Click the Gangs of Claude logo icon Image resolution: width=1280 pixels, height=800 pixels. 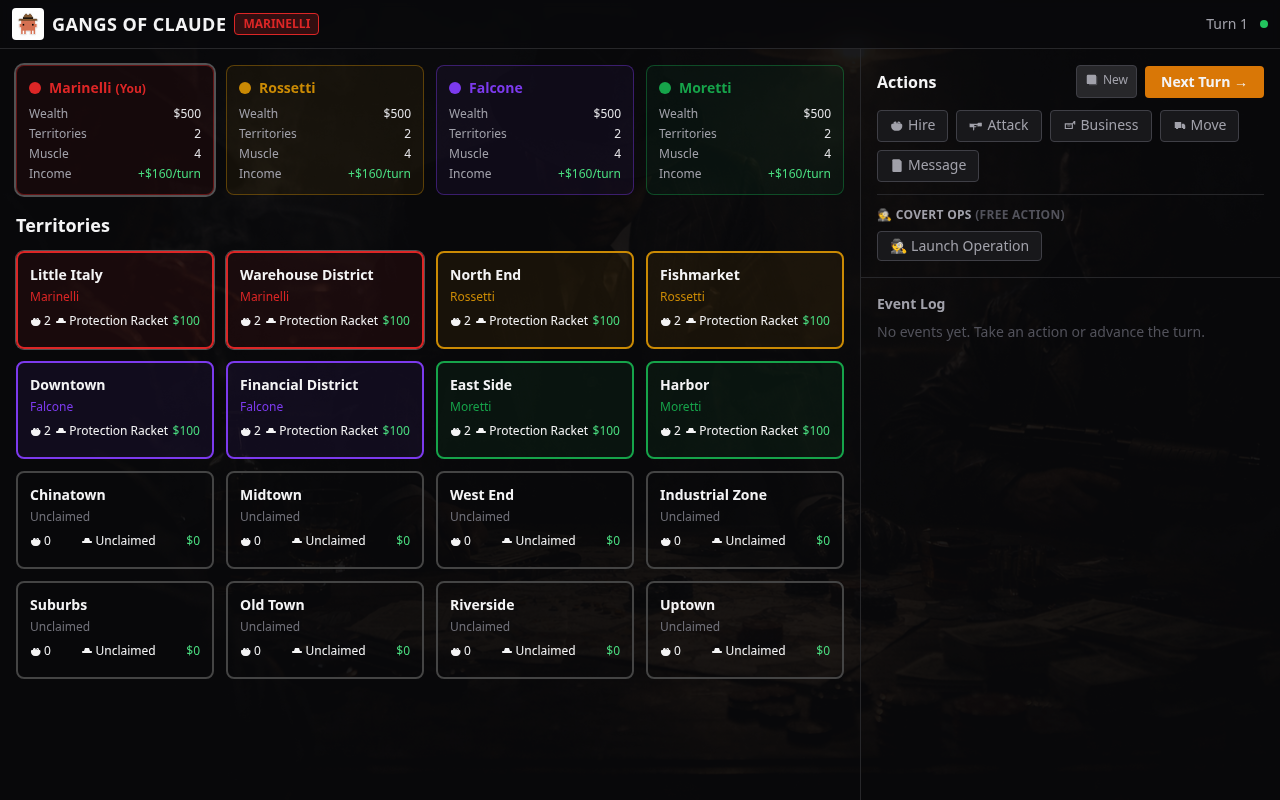pyautogui.click(x=28, y=24)
